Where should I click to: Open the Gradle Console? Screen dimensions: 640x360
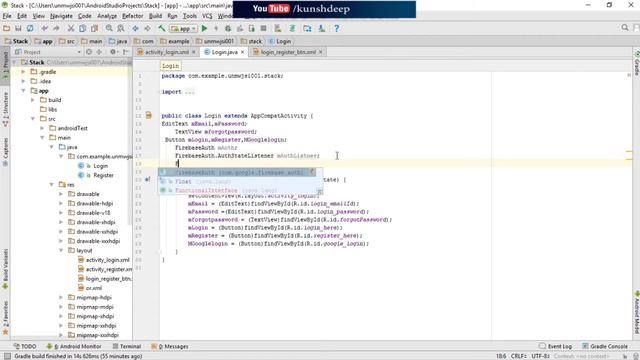point(605,346)
